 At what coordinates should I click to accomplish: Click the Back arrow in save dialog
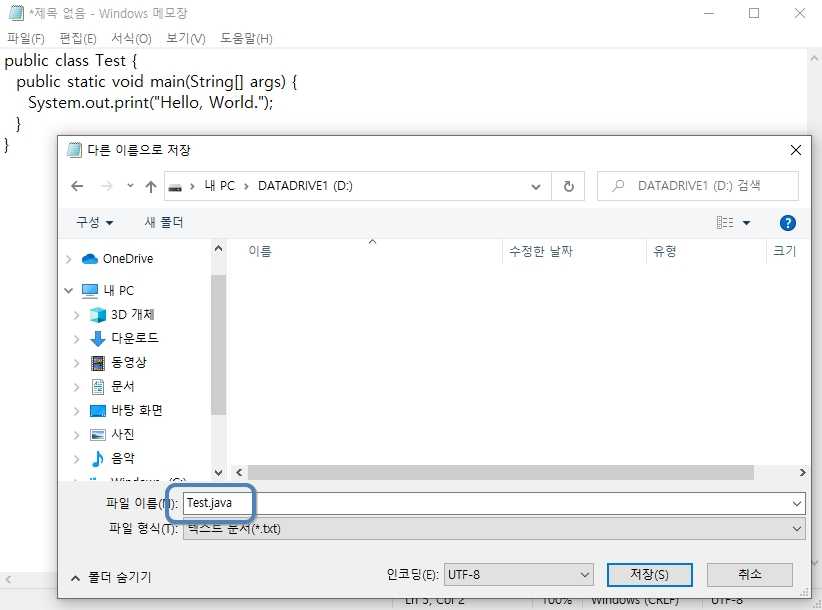[77, 186]
